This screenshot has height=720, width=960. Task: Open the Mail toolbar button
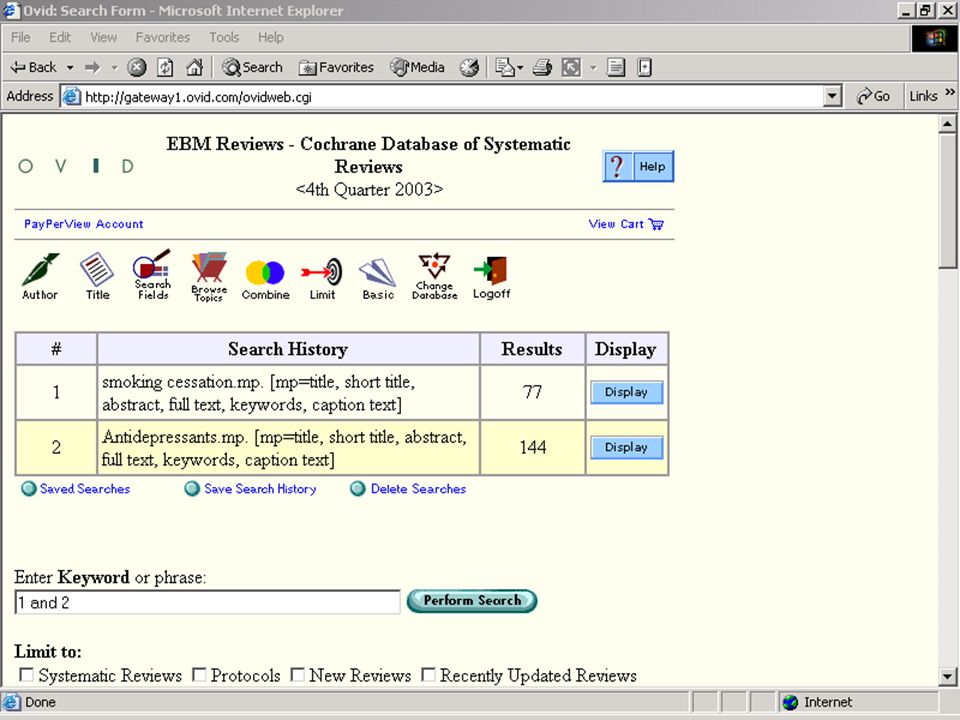tap(505, 67)
